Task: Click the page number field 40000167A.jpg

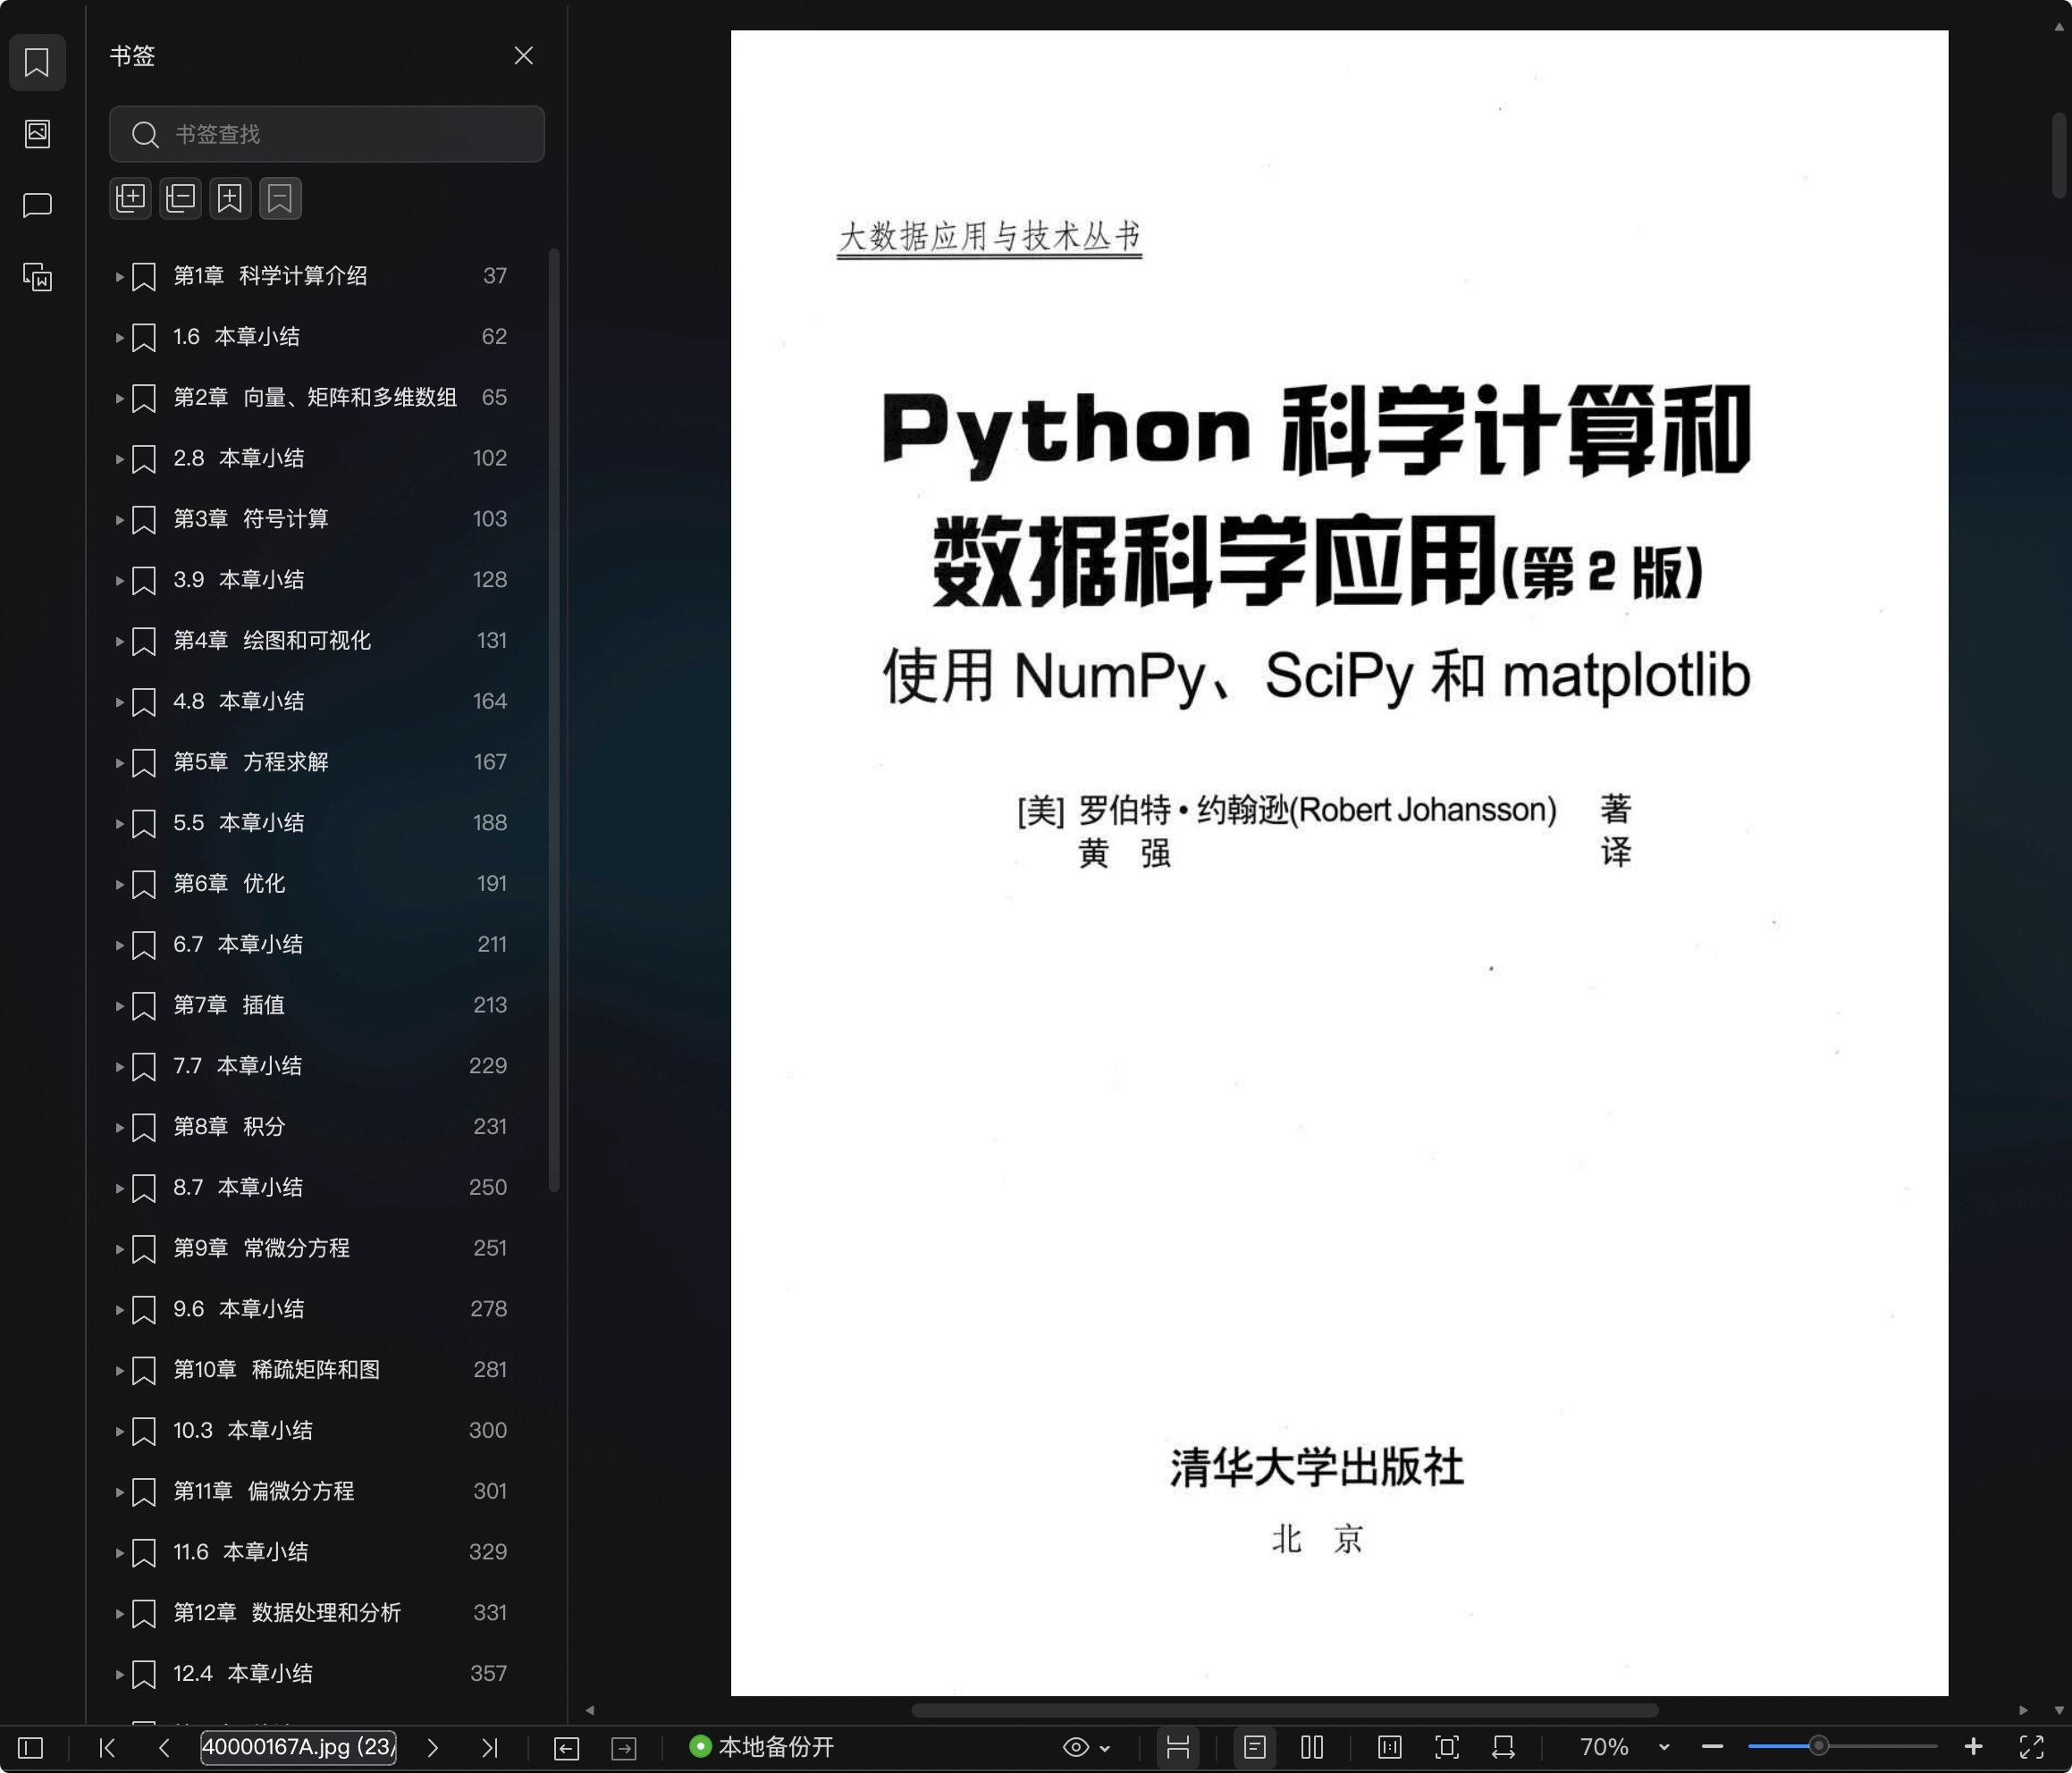Action: pyautogui.click(x=298, y=1748)
